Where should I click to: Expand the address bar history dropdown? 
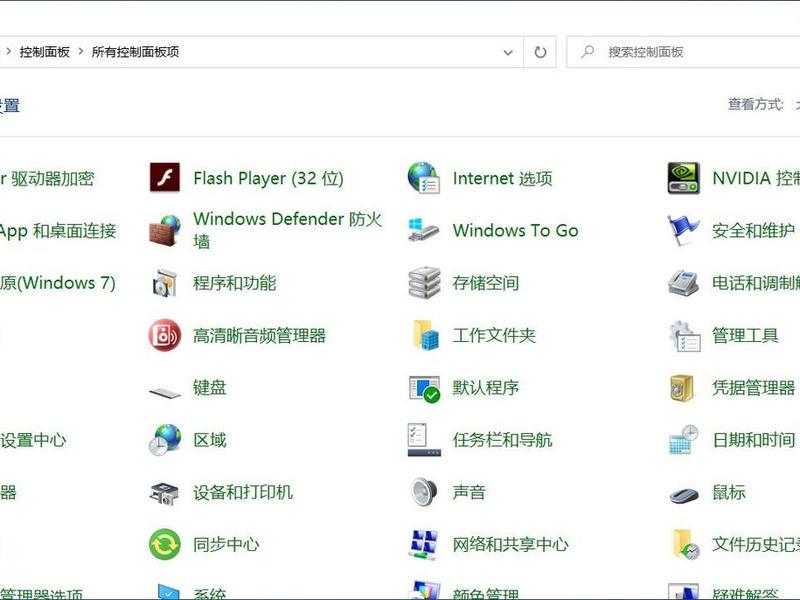(508, 52)
